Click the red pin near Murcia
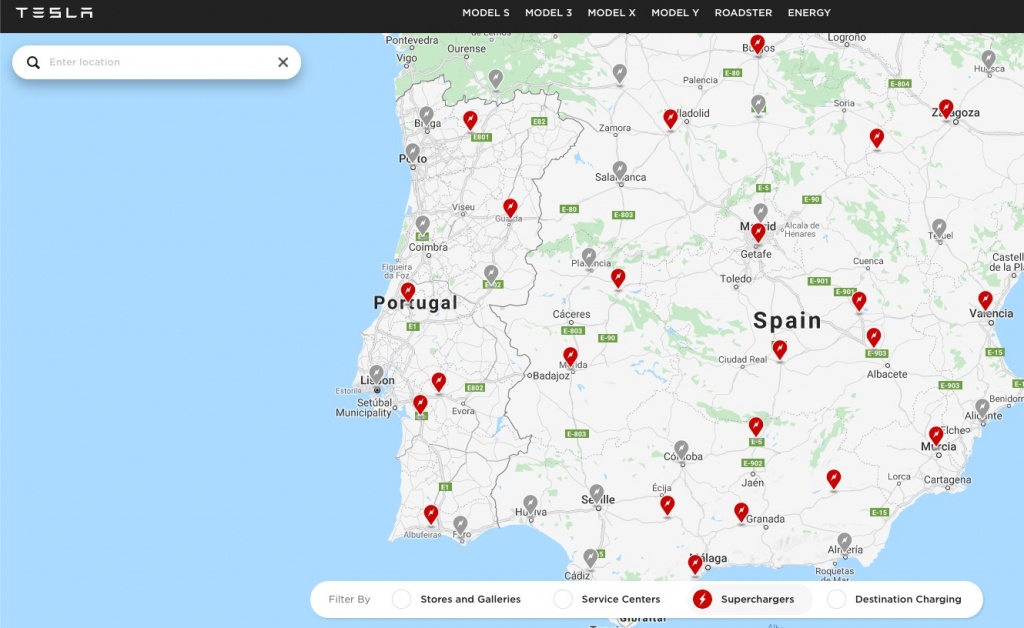Image resolution: width=1024 pixels, height=628 pixels. pyautogui.click(x=938, y=433)
